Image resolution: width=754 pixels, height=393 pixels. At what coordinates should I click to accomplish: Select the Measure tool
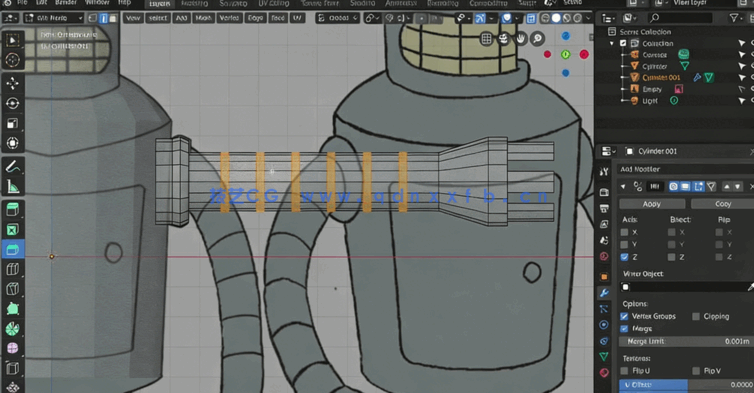(13, 187)
